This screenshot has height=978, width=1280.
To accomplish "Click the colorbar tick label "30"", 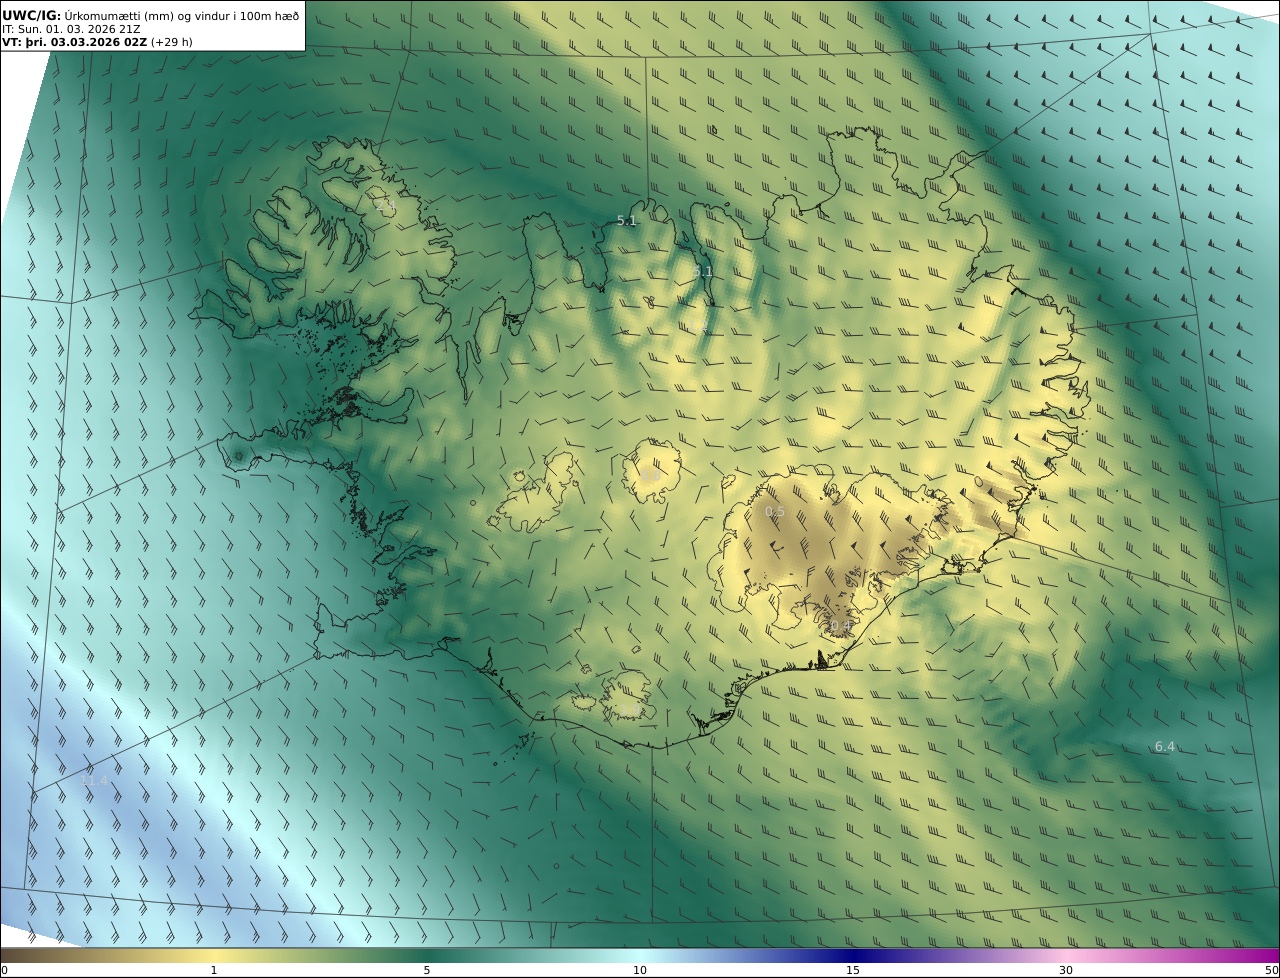I will (x=1066, y=970).
